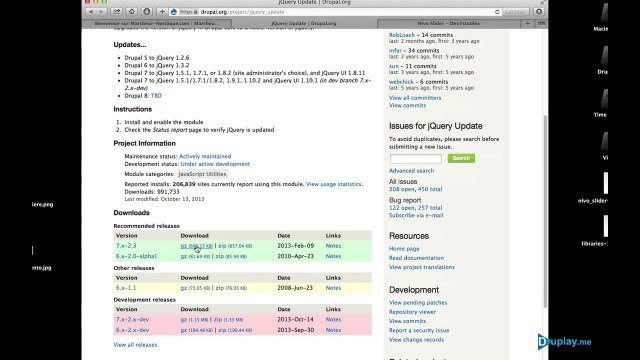
Task: Select the jQuery Update | Drupal.org tab
Action: 304,23
